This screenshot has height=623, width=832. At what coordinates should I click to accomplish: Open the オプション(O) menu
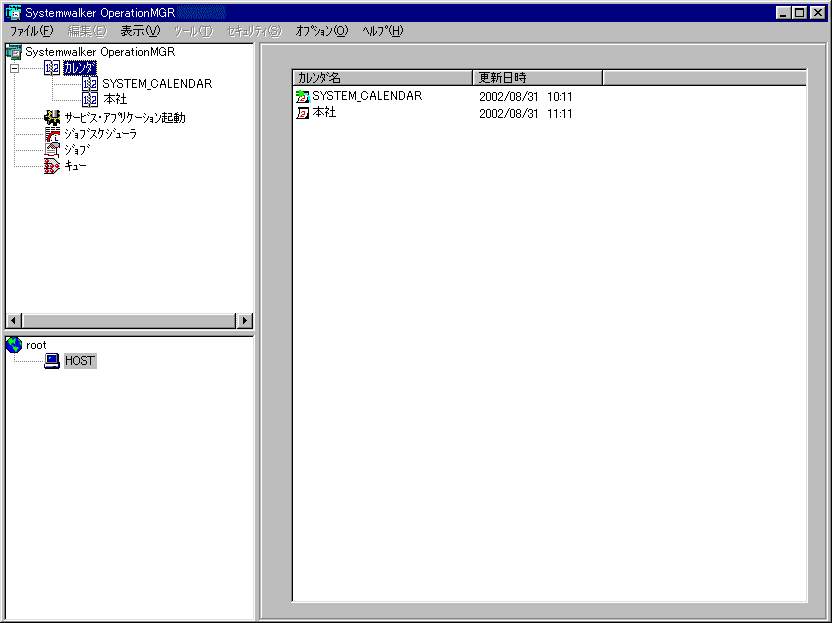322,31
